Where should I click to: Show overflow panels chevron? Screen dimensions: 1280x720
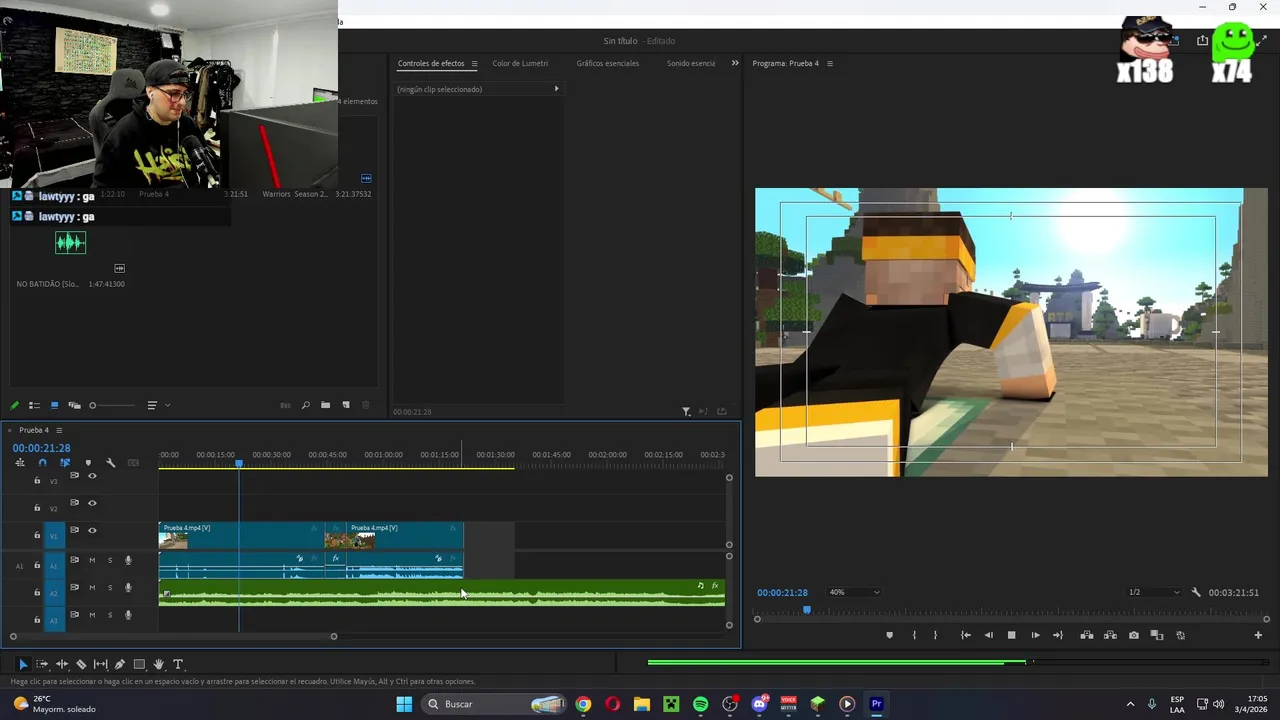coord(735,63)
